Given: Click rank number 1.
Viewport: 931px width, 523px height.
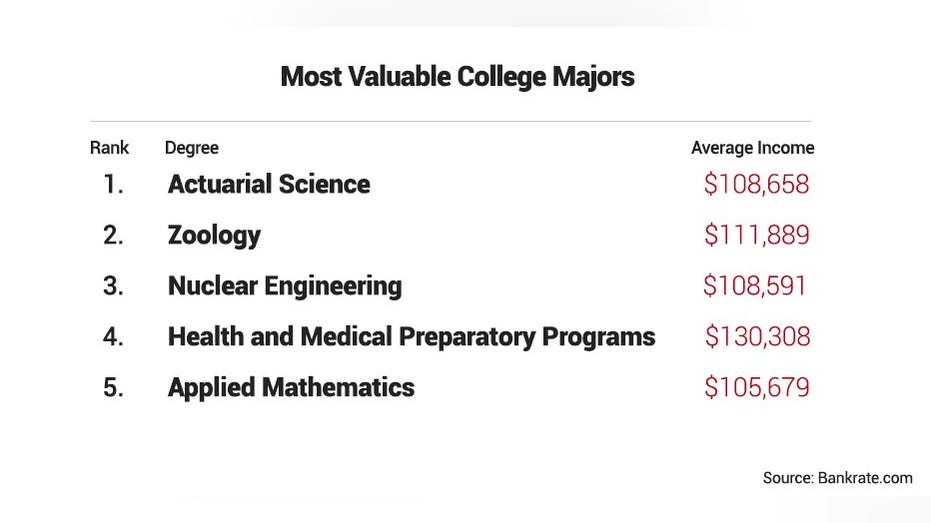Looking at the screenshot, I should (113, 184).
